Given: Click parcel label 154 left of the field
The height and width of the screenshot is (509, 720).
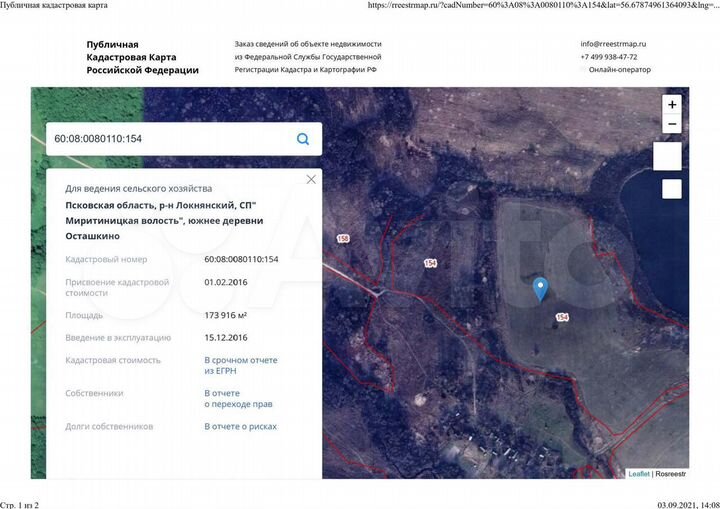Looking at the screenshot, I should click(430, 263).
